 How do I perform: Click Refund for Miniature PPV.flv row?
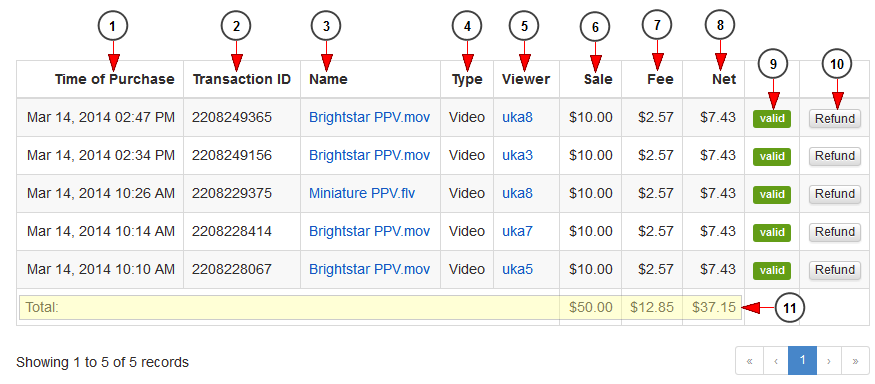coord(835,194)
